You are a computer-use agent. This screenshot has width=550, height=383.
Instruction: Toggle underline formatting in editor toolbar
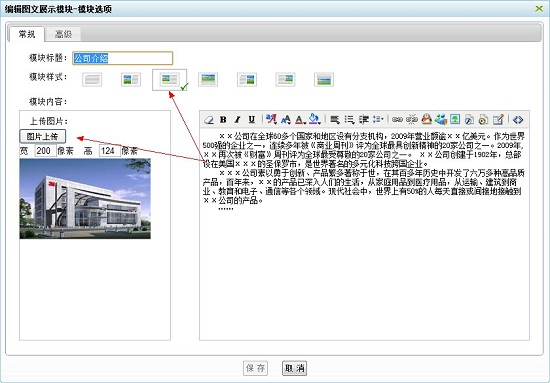coord(251,120)
